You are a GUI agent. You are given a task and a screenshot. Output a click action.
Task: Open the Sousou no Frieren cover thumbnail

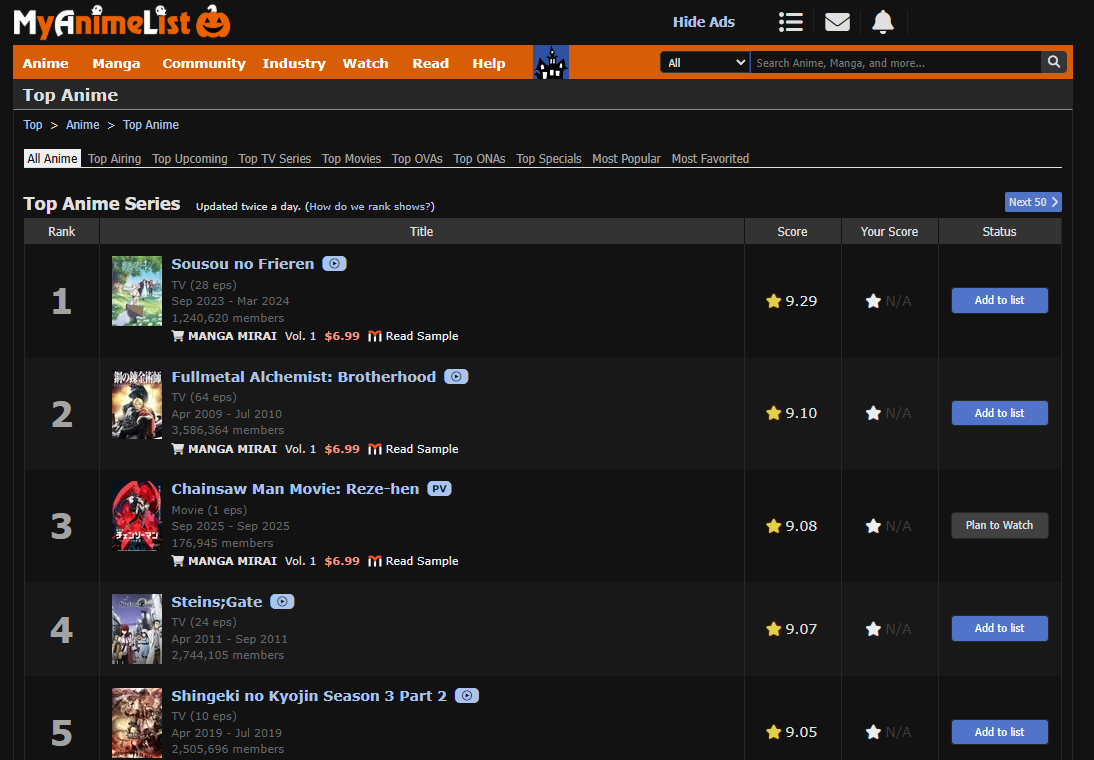tap(137, 291)
